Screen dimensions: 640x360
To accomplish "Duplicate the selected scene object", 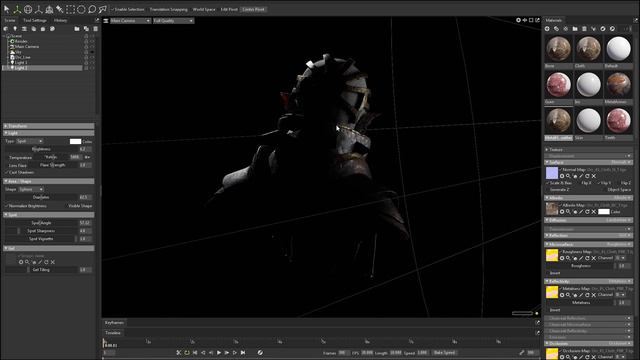I will coord(86,29).
